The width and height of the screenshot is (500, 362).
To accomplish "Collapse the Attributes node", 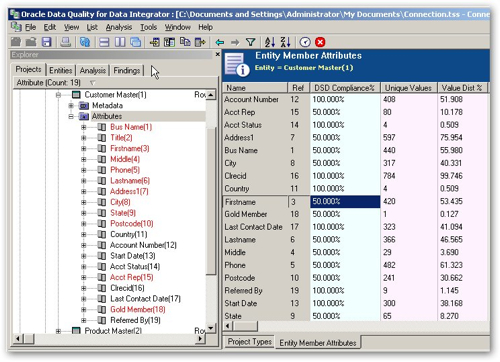I will click(x=71, y=116).
